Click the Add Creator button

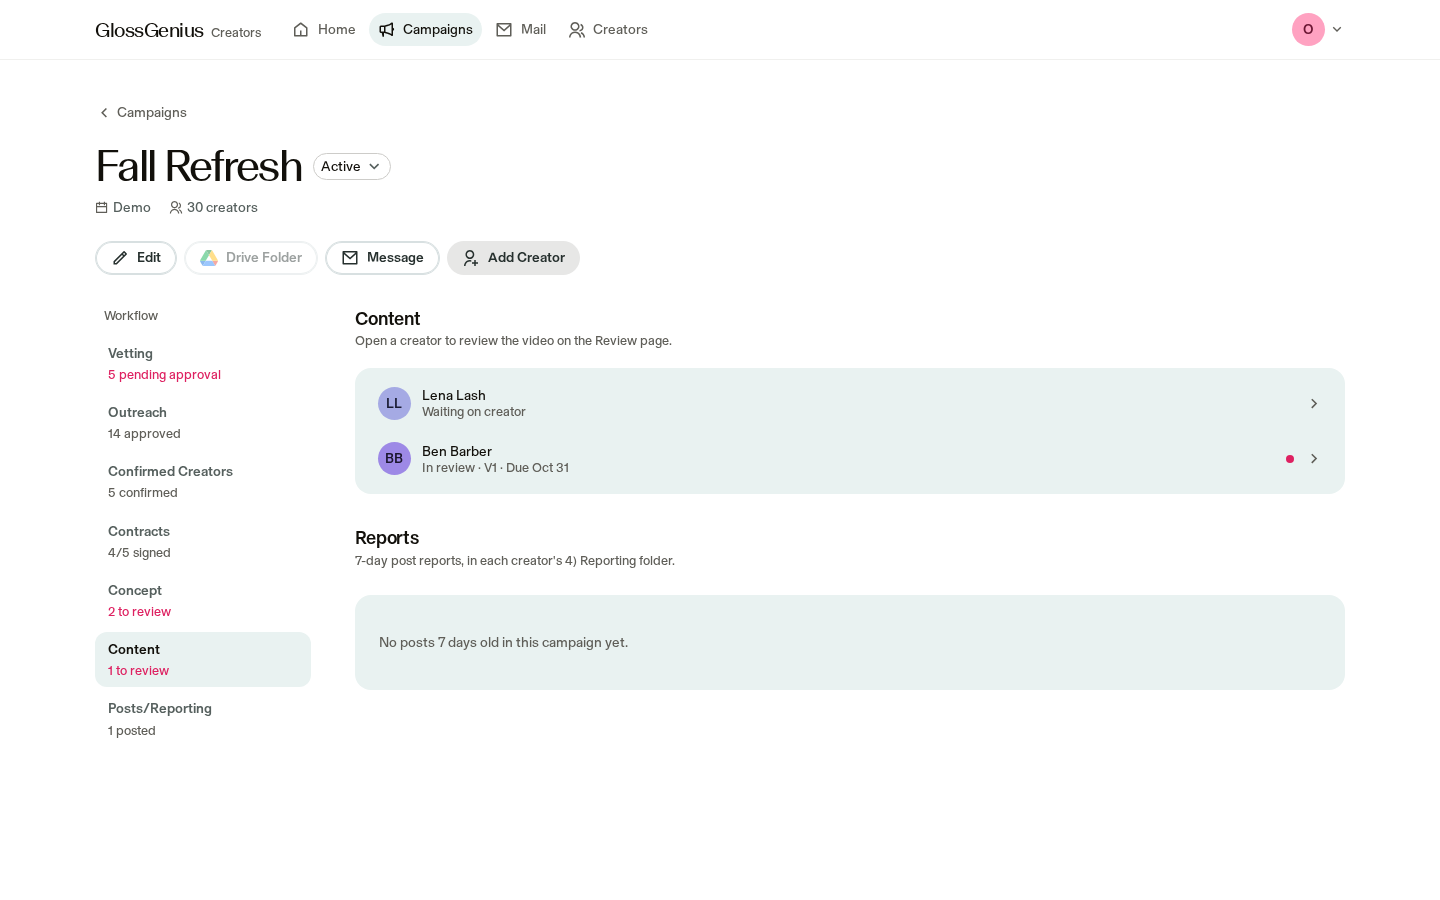tap(514, 258)
